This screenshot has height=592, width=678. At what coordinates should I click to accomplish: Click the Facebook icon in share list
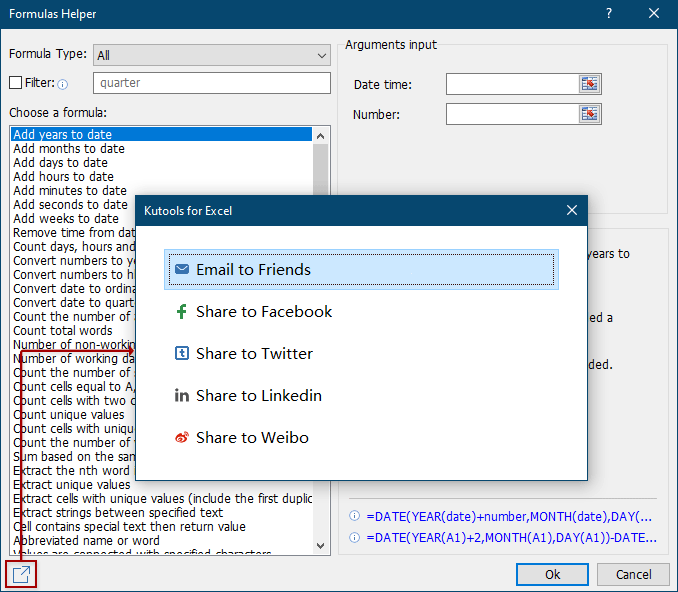pos(181,312)
